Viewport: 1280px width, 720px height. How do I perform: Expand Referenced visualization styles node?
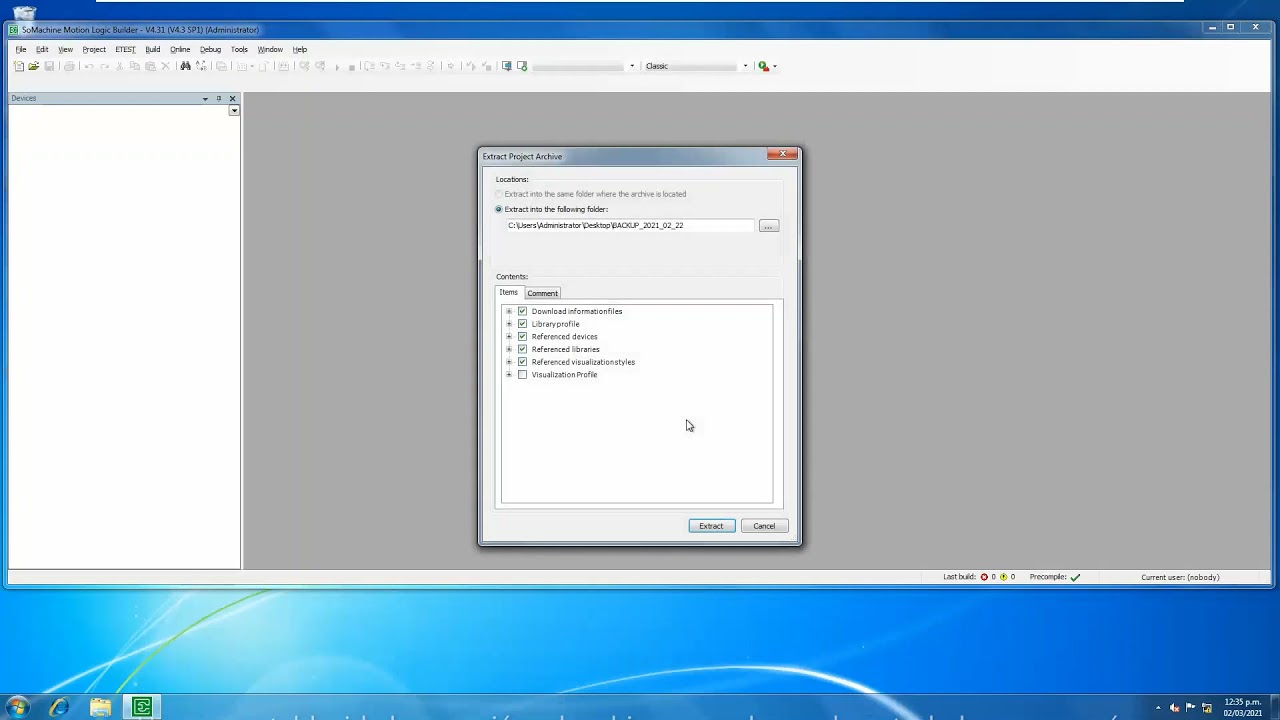[509, 362]
